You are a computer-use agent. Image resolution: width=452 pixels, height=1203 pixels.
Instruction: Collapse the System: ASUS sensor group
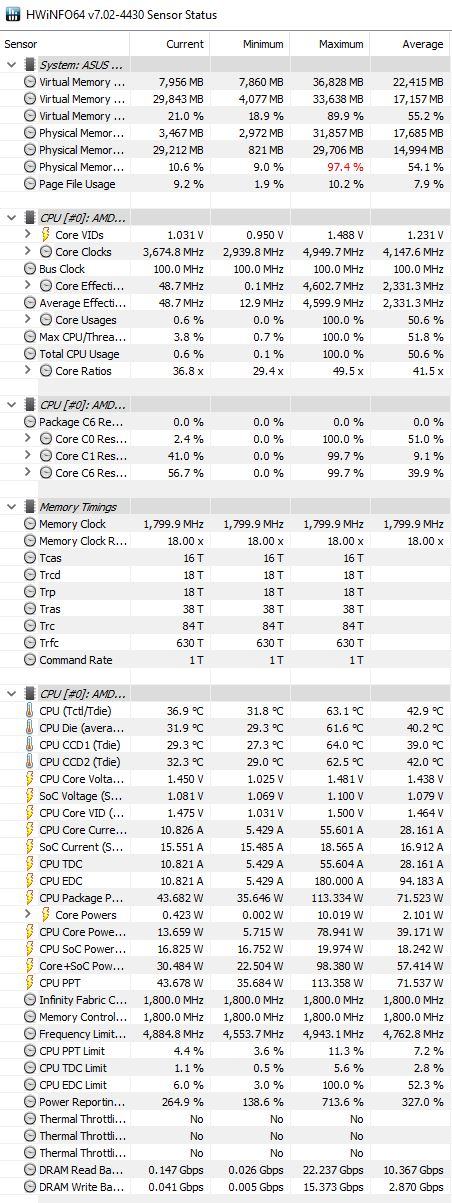click(x=11, y=65)
